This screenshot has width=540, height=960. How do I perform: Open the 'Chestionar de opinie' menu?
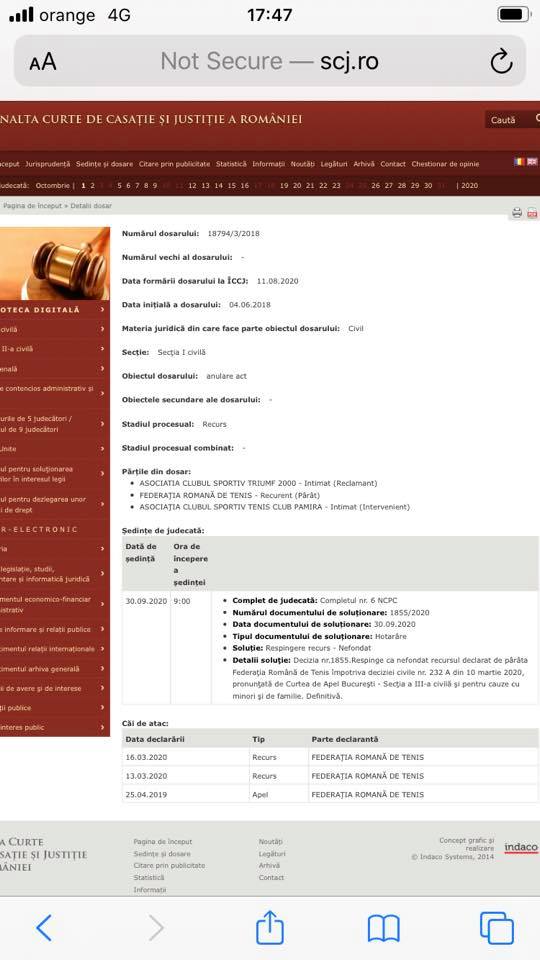point(445,164)
